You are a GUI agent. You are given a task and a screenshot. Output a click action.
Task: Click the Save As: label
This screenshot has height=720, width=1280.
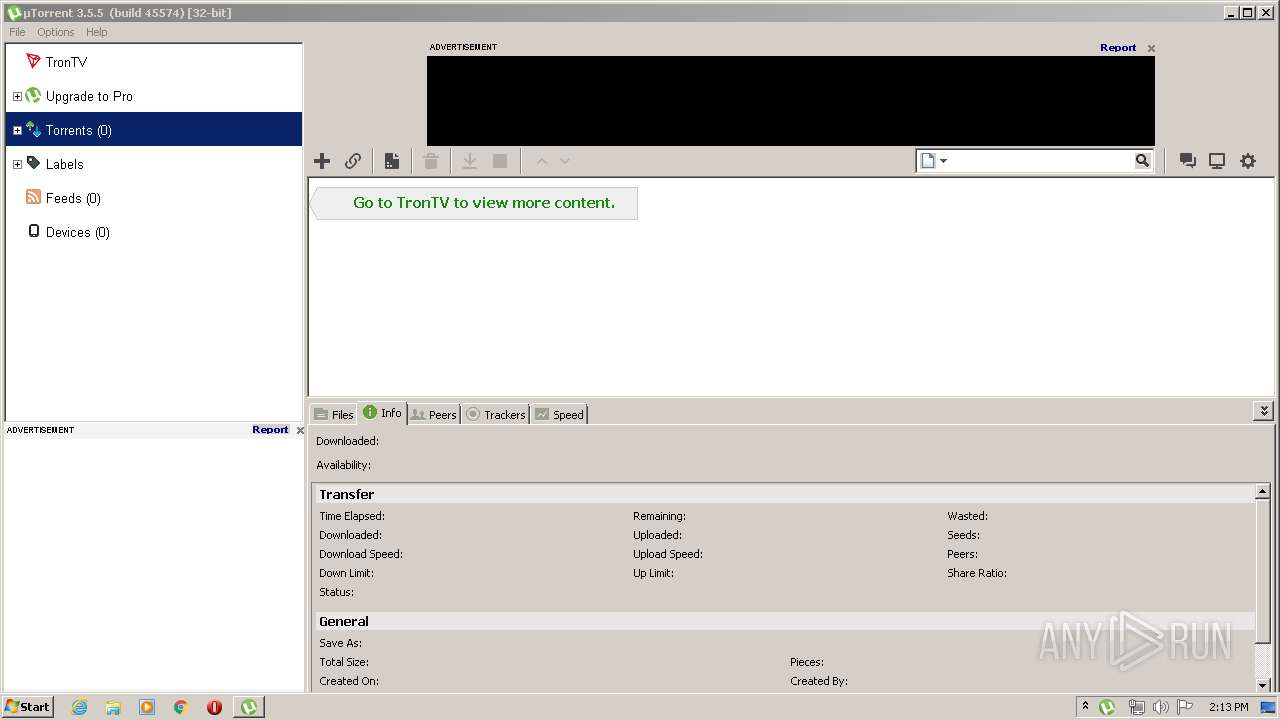(341, 643)
